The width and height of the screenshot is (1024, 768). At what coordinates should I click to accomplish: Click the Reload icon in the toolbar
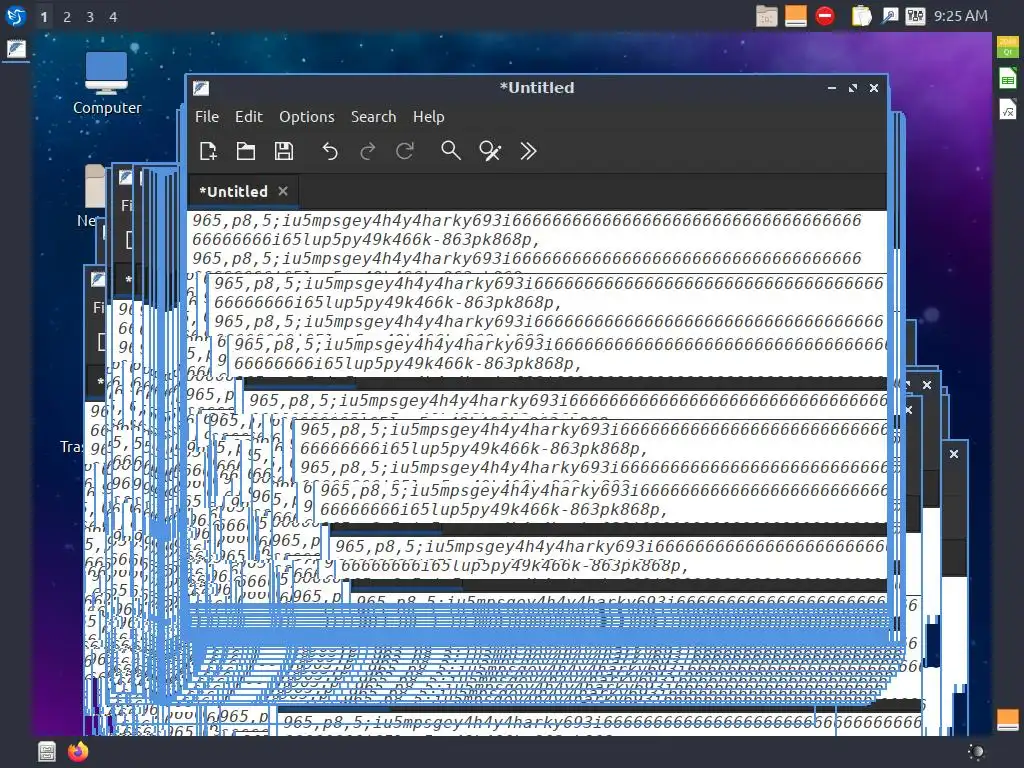point(405,152)
